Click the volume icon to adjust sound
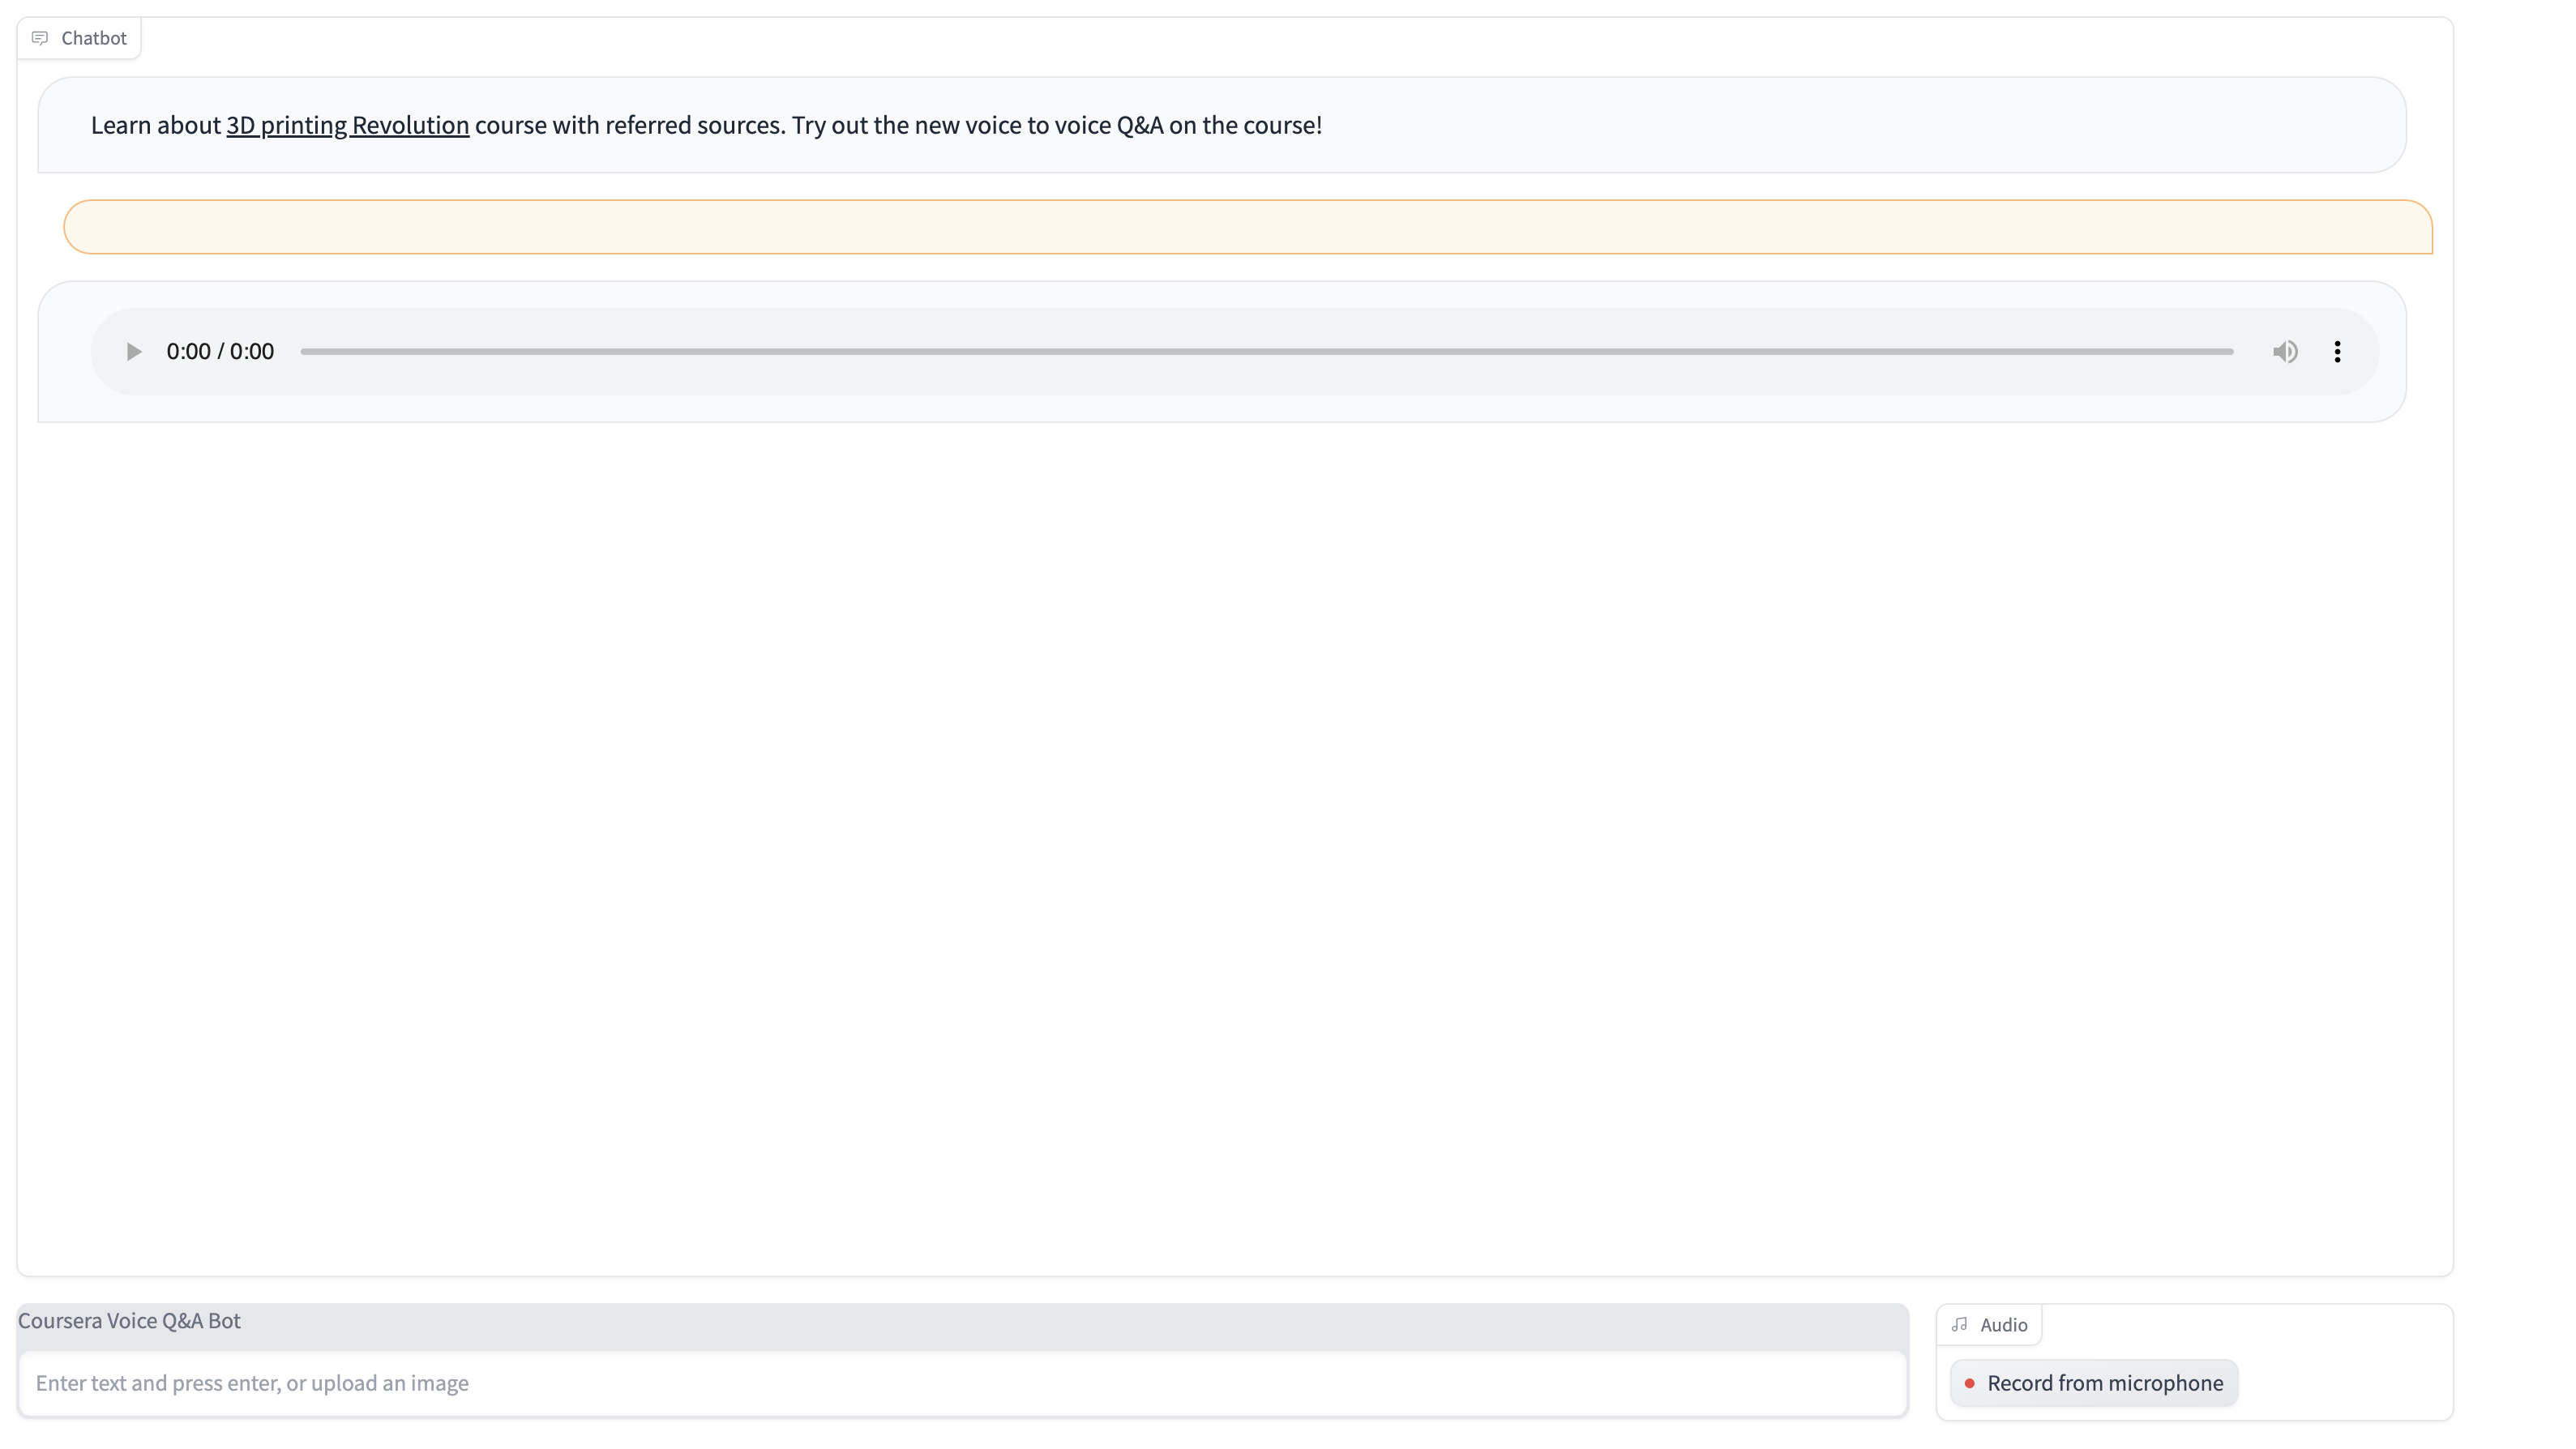This screenshot has height=1449, width=2576. point(2285,351)
